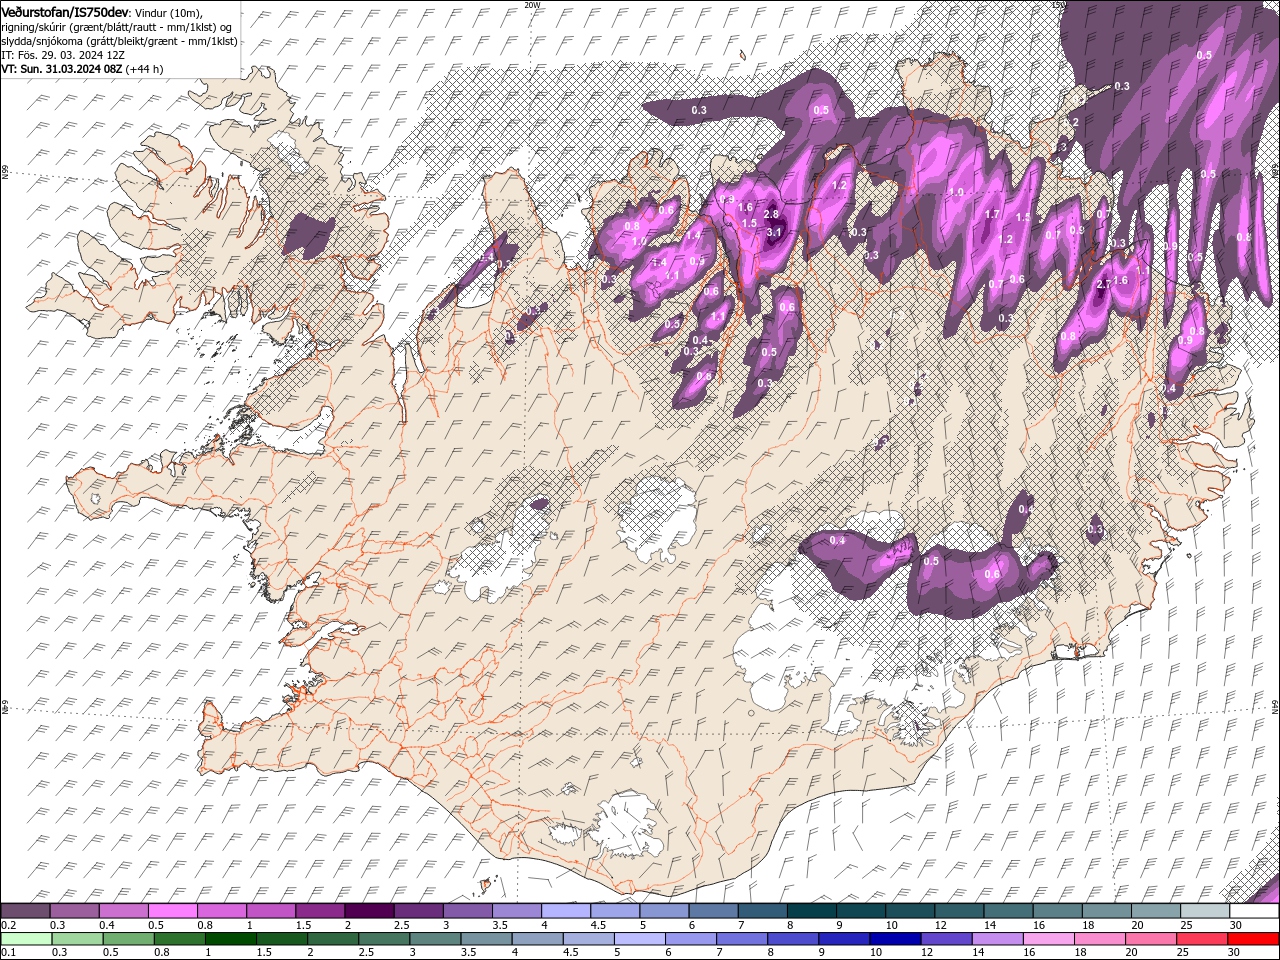Click the 'slydda/snjókoma' description line

click(120, 41)
